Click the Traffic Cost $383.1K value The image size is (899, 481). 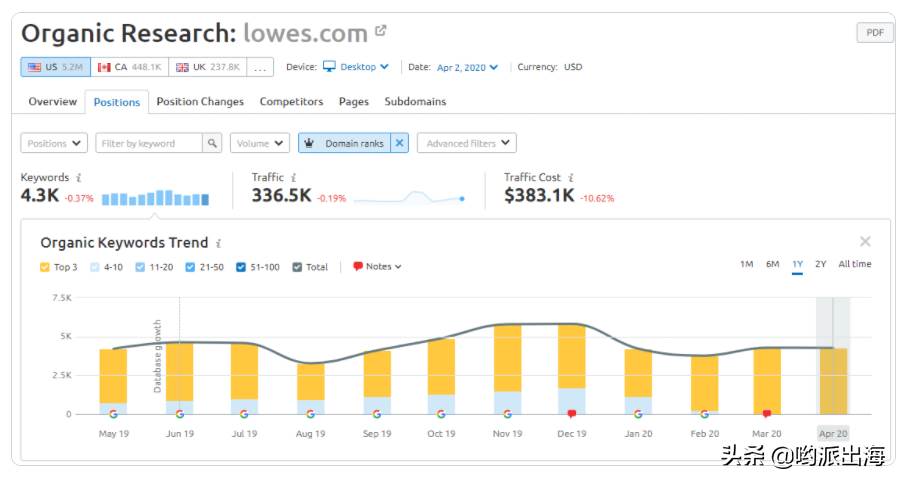(x=539, y=195)
